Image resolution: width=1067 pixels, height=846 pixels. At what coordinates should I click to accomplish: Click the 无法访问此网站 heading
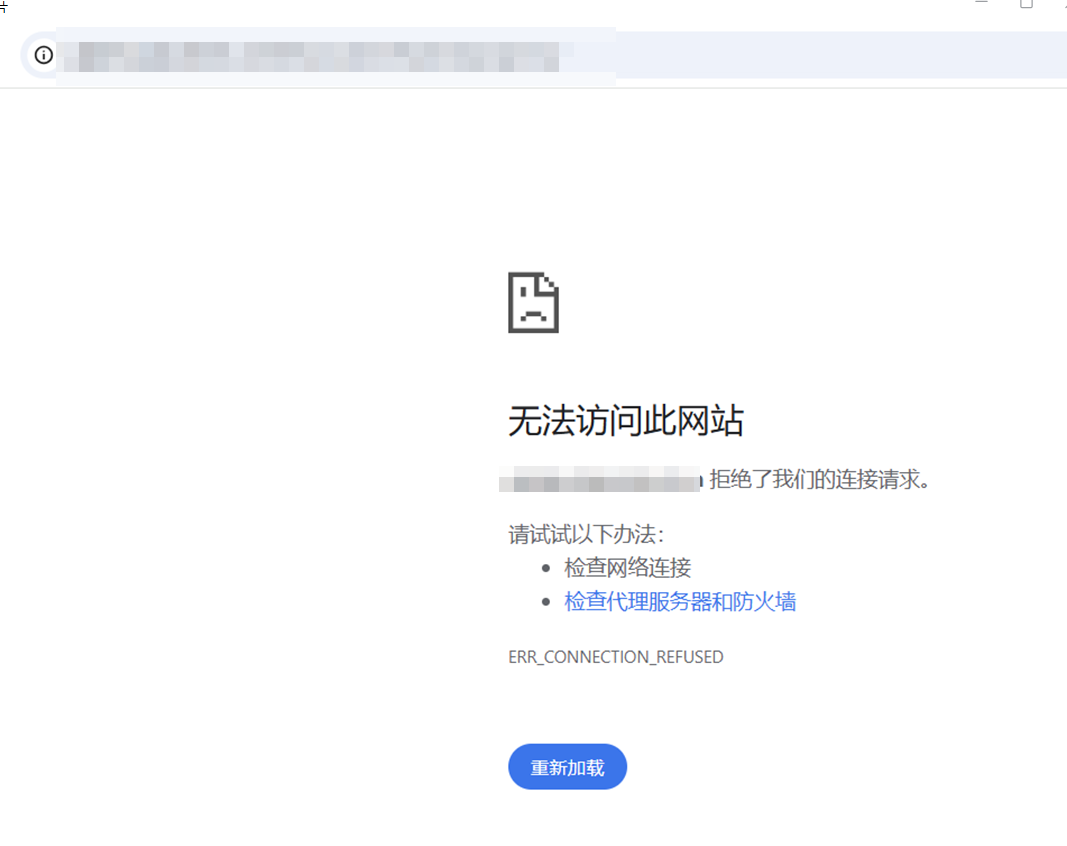click(x=626, y=420)
